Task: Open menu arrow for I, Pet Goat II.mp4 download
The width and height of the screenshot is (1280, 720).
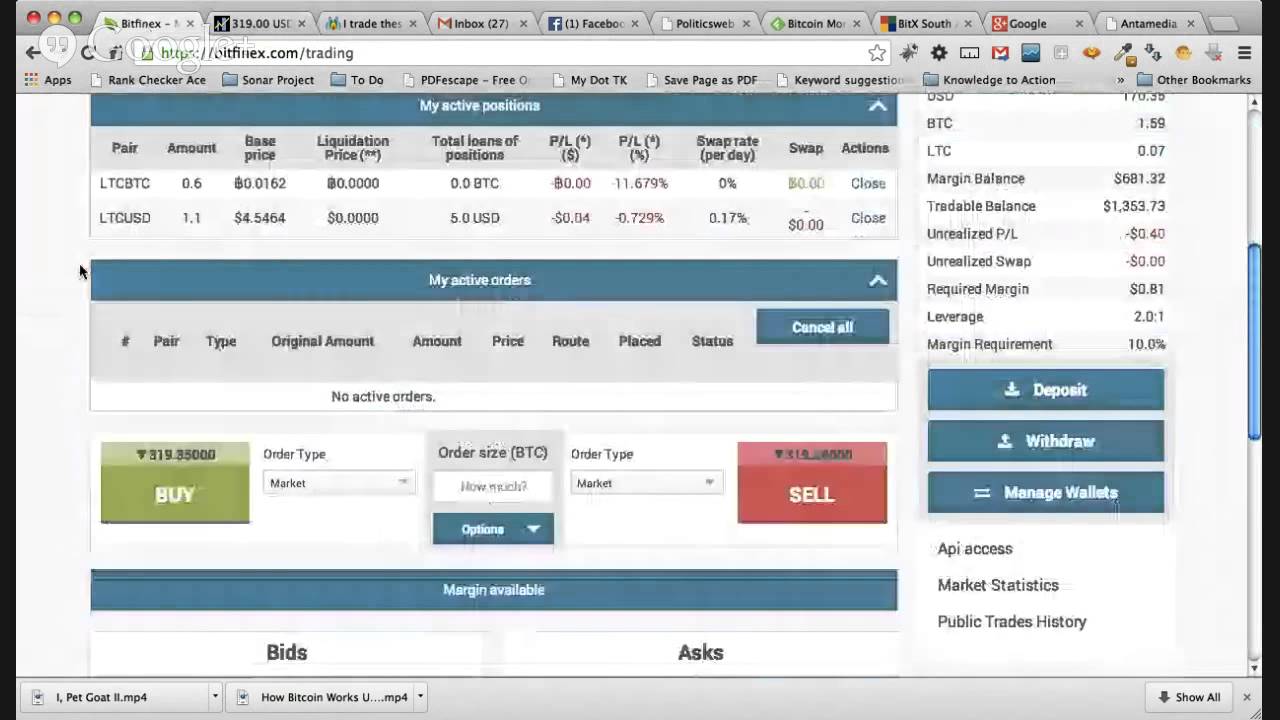Action: pos(214,697)
